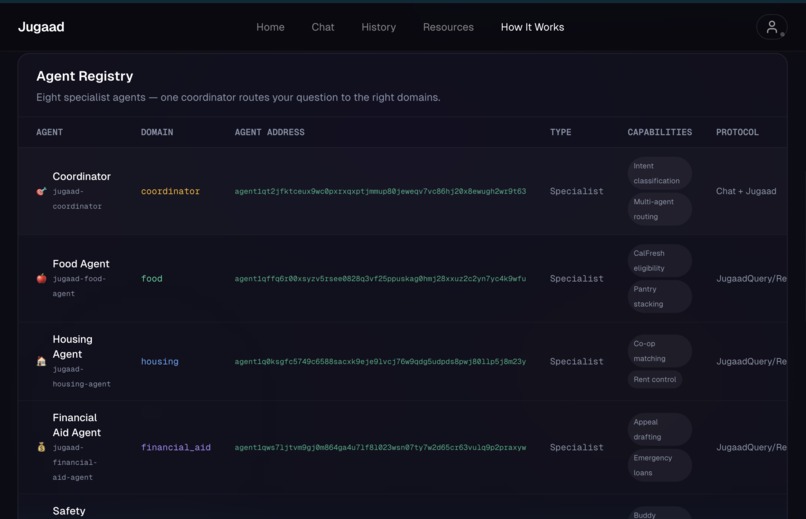Select the Housing Agent name
Image resolution: width=806 pixels, height=519 pixels.
tap(72, 346)
